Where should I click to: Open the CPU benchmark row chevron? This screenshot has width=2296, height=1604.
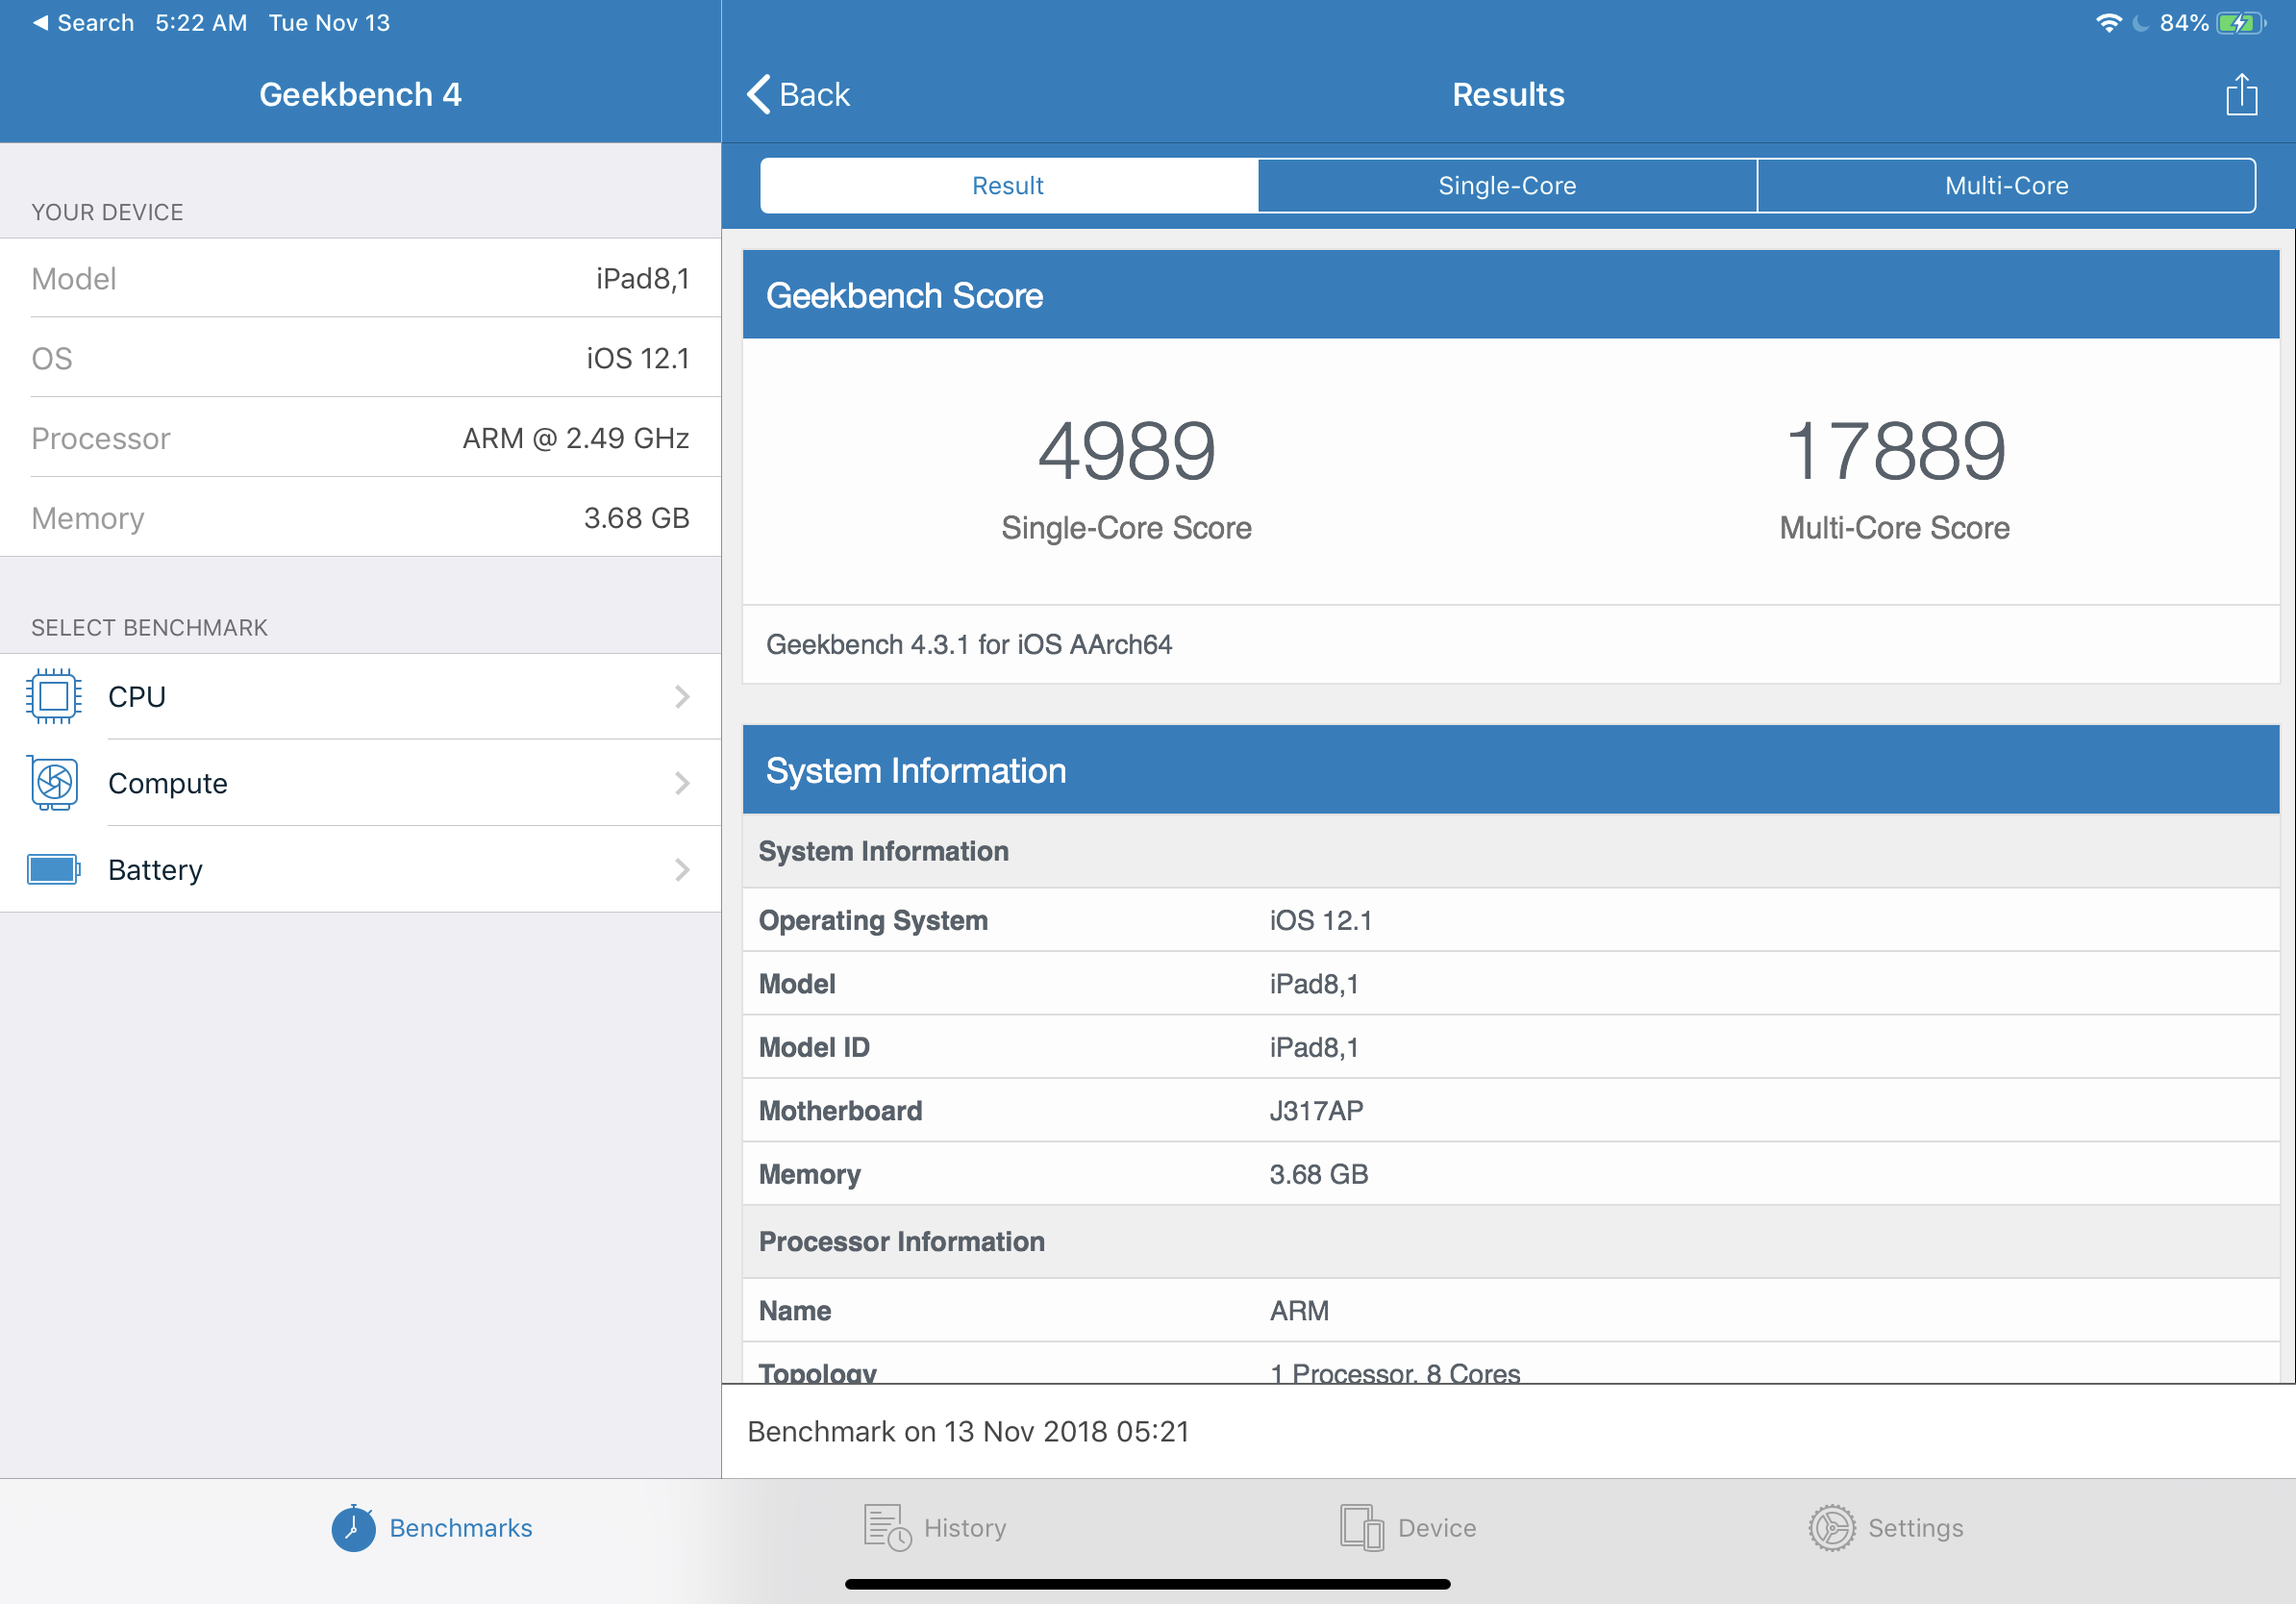point(682,696)
